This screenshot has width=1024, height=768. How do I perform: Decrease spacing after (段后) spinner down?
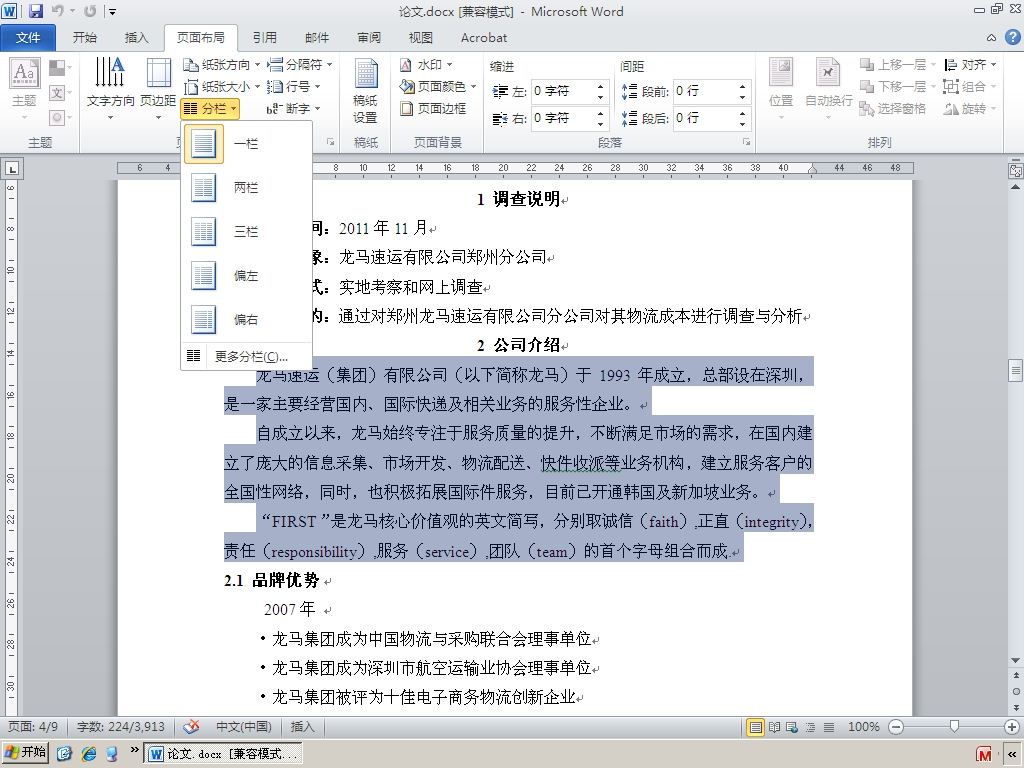(x=743, y=123)
